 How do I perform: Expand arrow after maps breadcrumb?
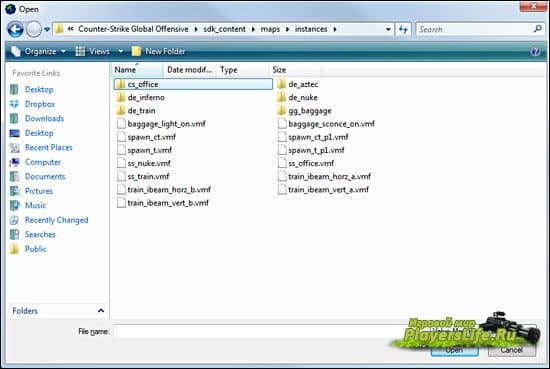point(287,29)
